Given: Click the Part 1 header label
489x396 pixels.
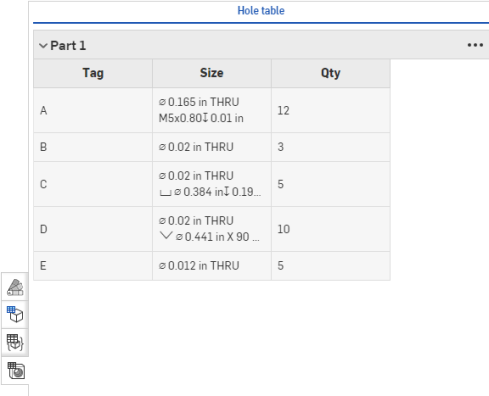Looking at the screenshot, I should pos(68,46).
